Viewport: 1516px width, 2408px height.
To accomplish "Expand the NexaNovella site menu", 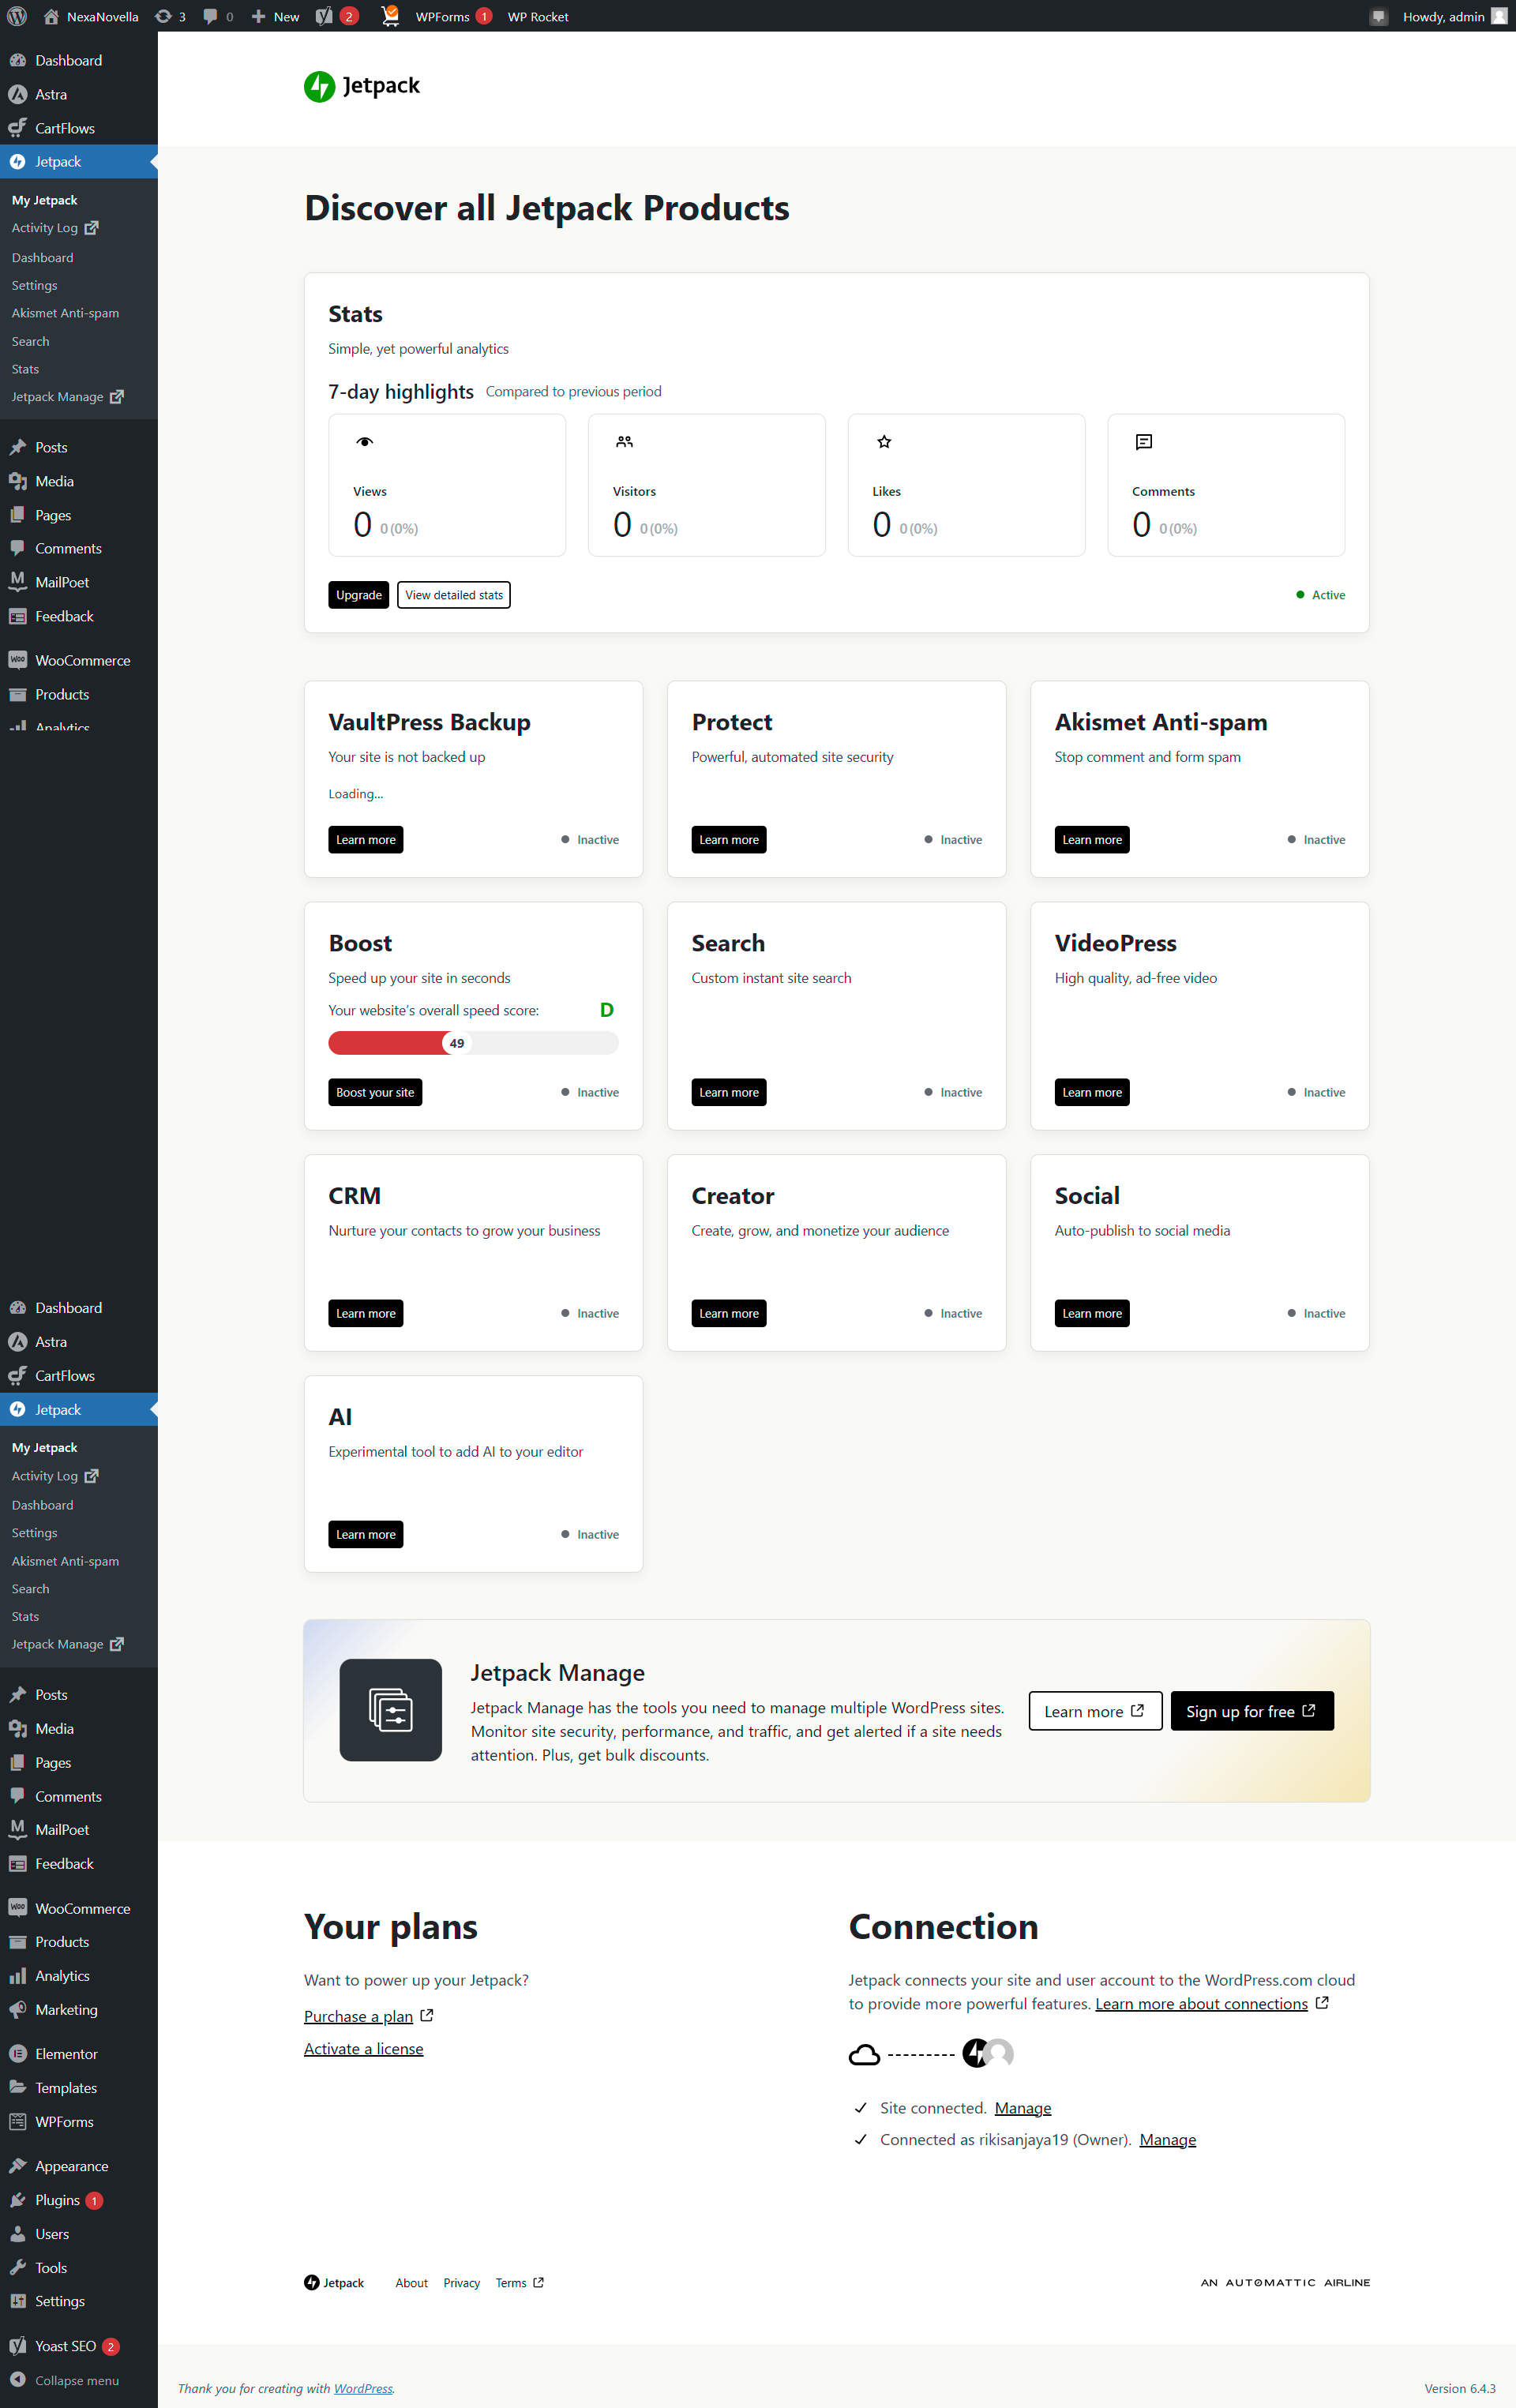I will click(x=92, y=16).
